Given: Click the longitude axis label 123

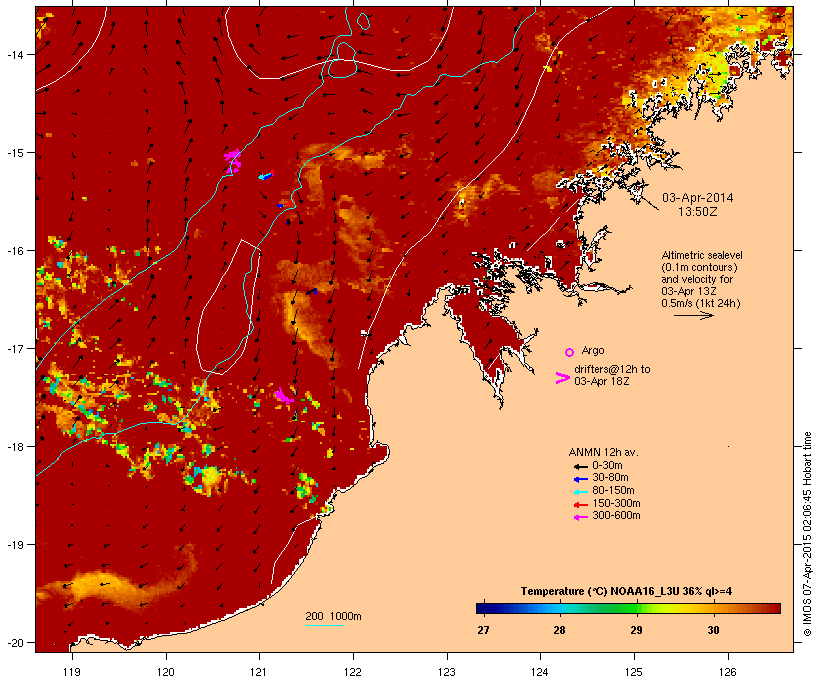Looking at the screenshot, I should coord(447,672).
